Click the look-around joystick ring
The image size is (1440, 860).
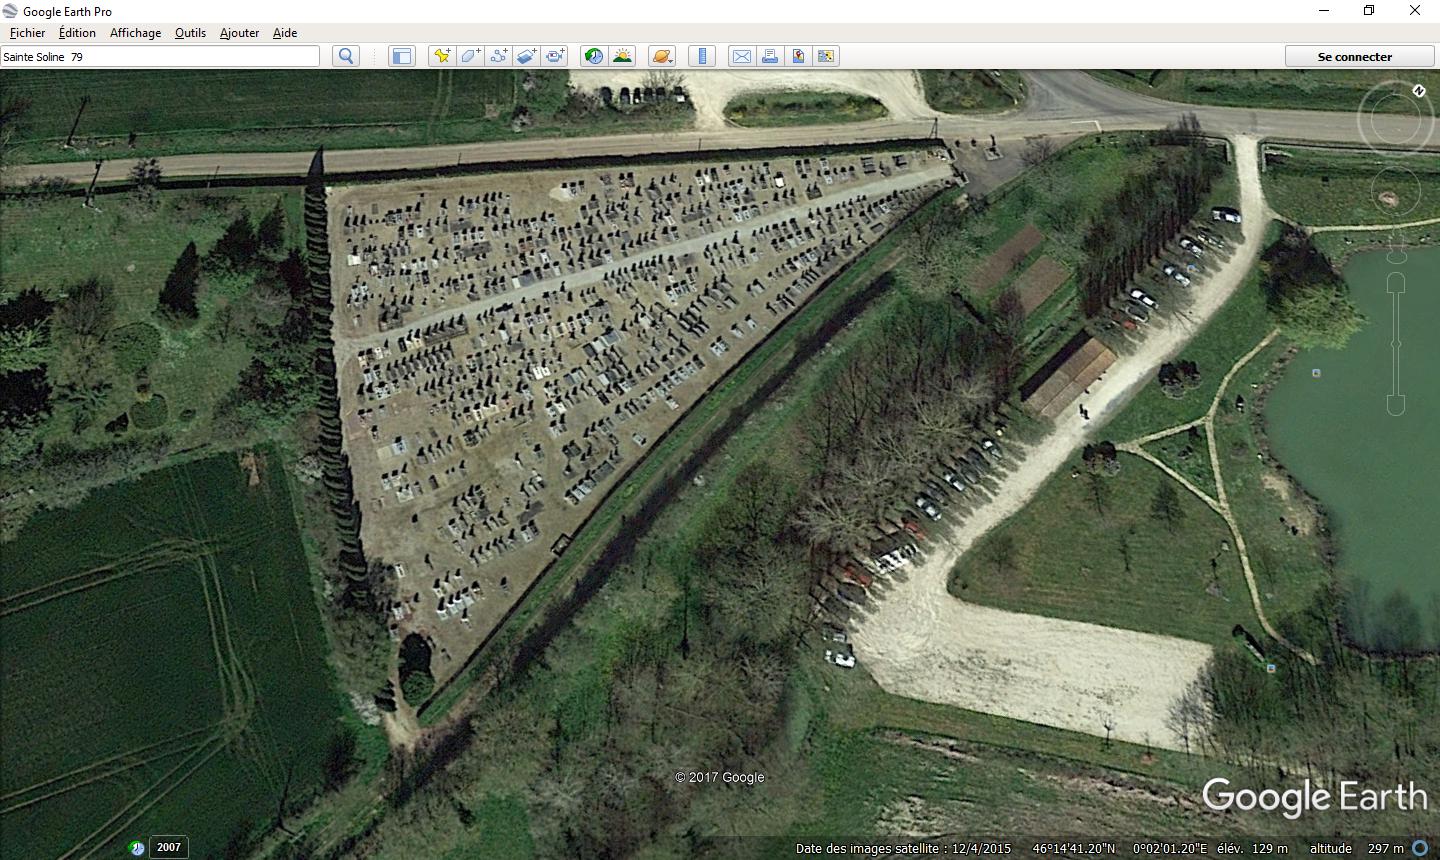1395,120
